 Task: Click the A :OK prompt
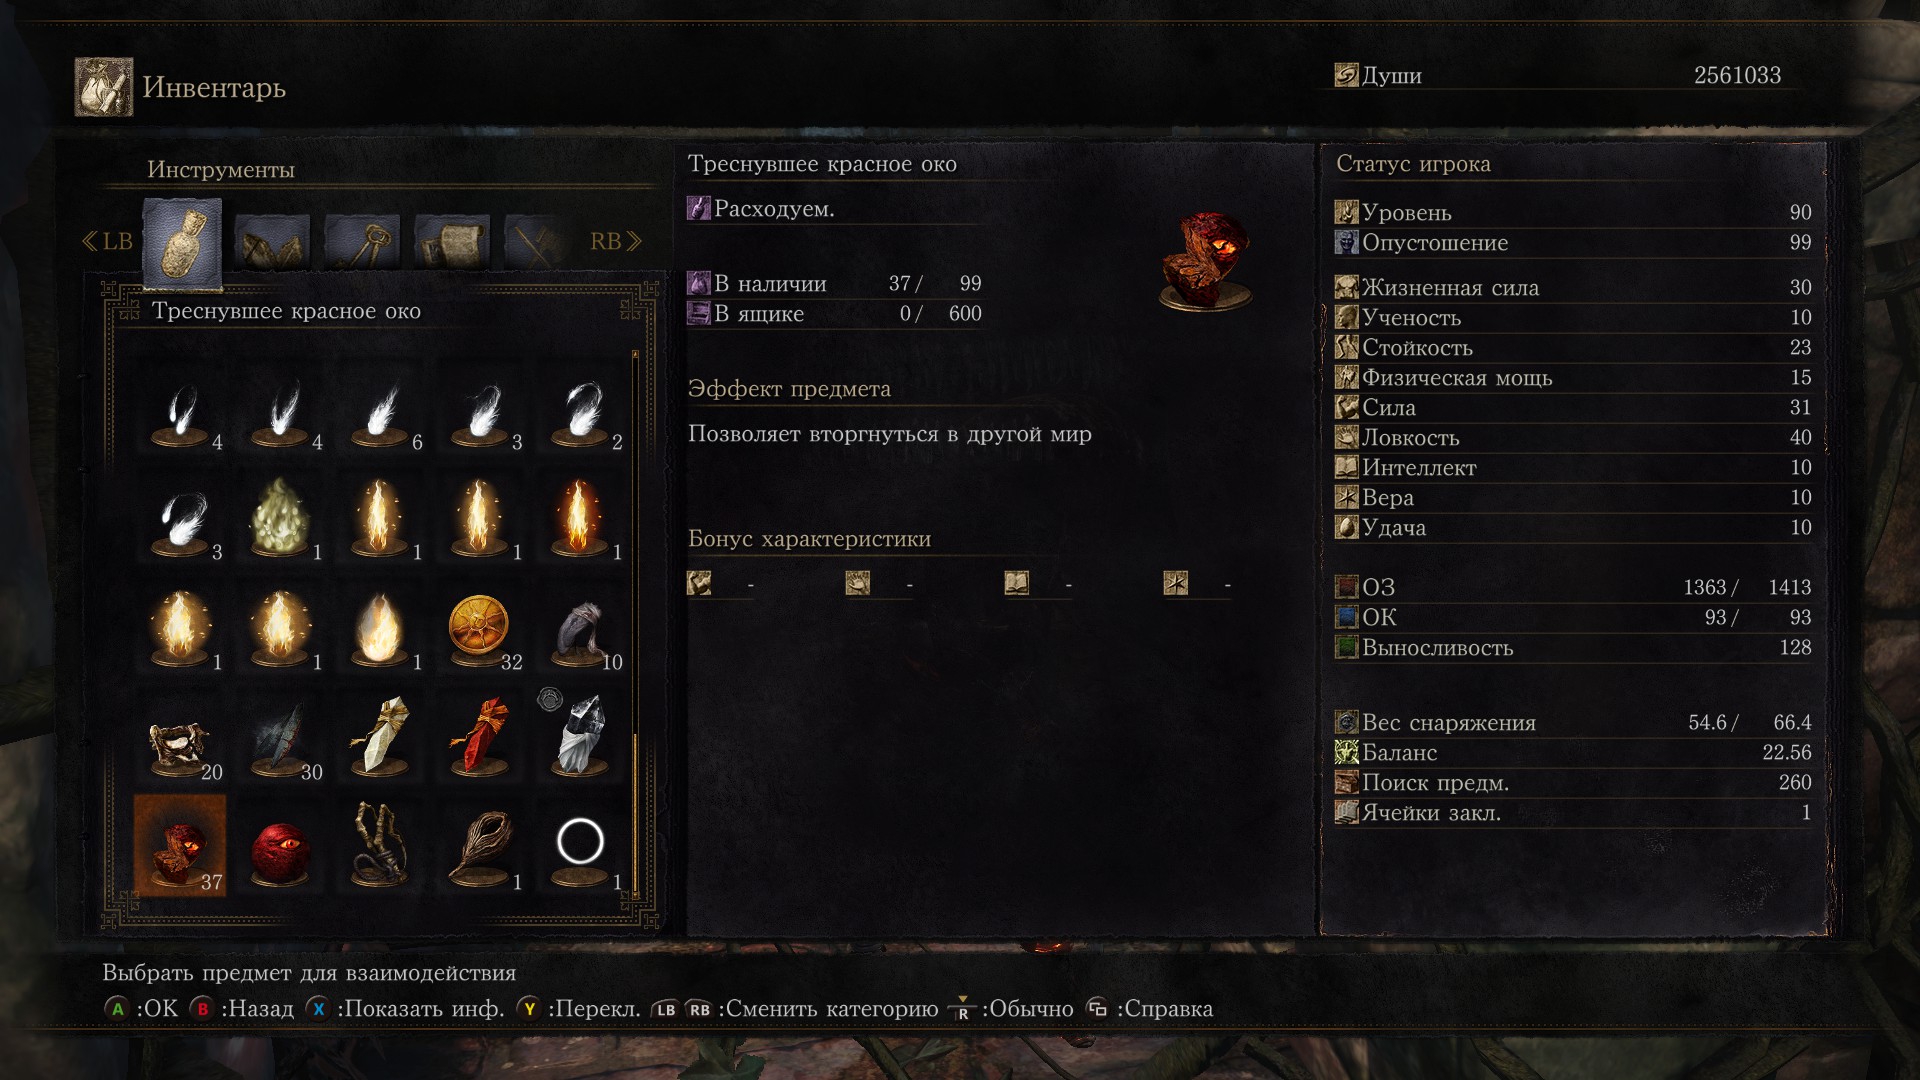coord(141,1009)
